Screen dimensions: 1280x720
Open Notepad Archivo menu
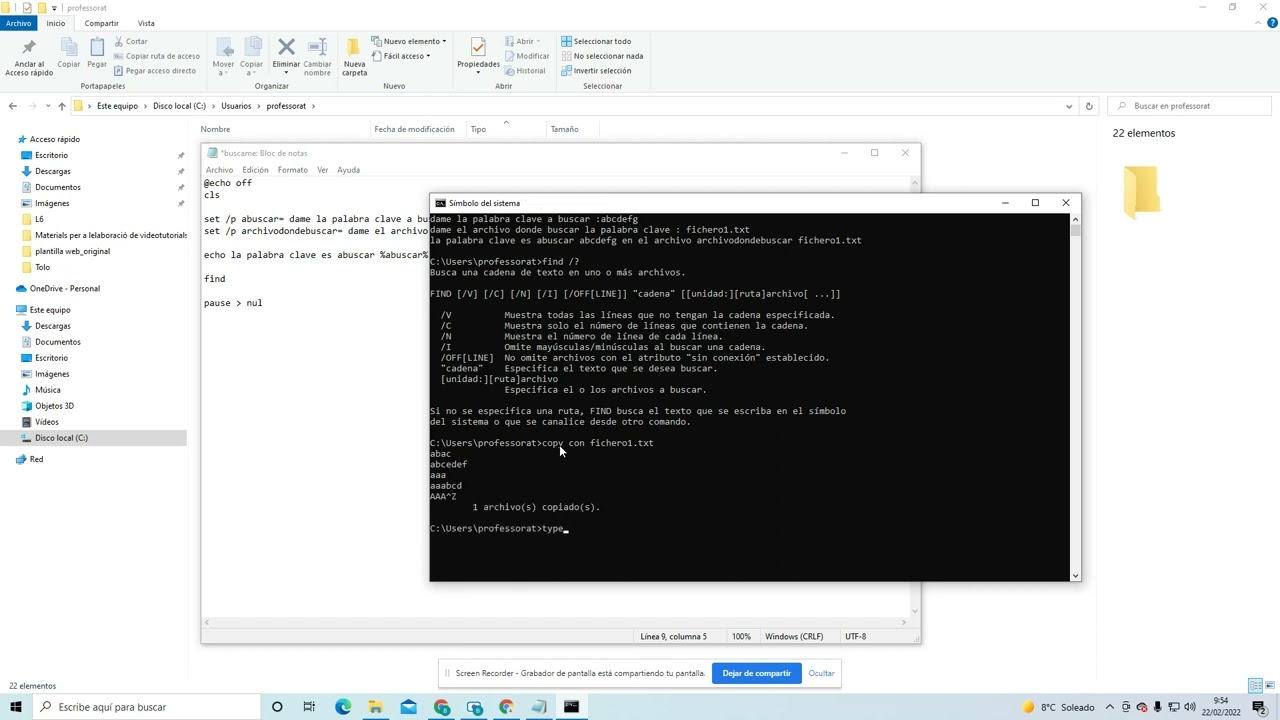click(219, 170)
